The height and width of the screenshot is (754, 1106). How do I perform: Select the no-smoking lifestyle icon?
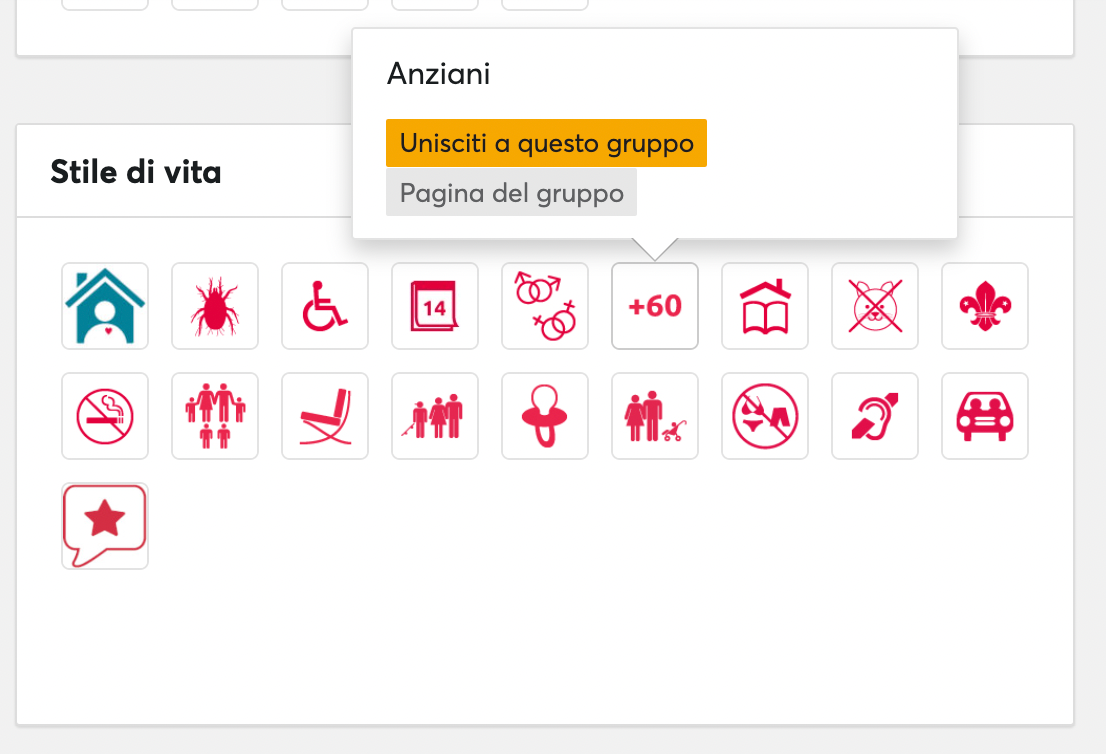coord(105,416)
